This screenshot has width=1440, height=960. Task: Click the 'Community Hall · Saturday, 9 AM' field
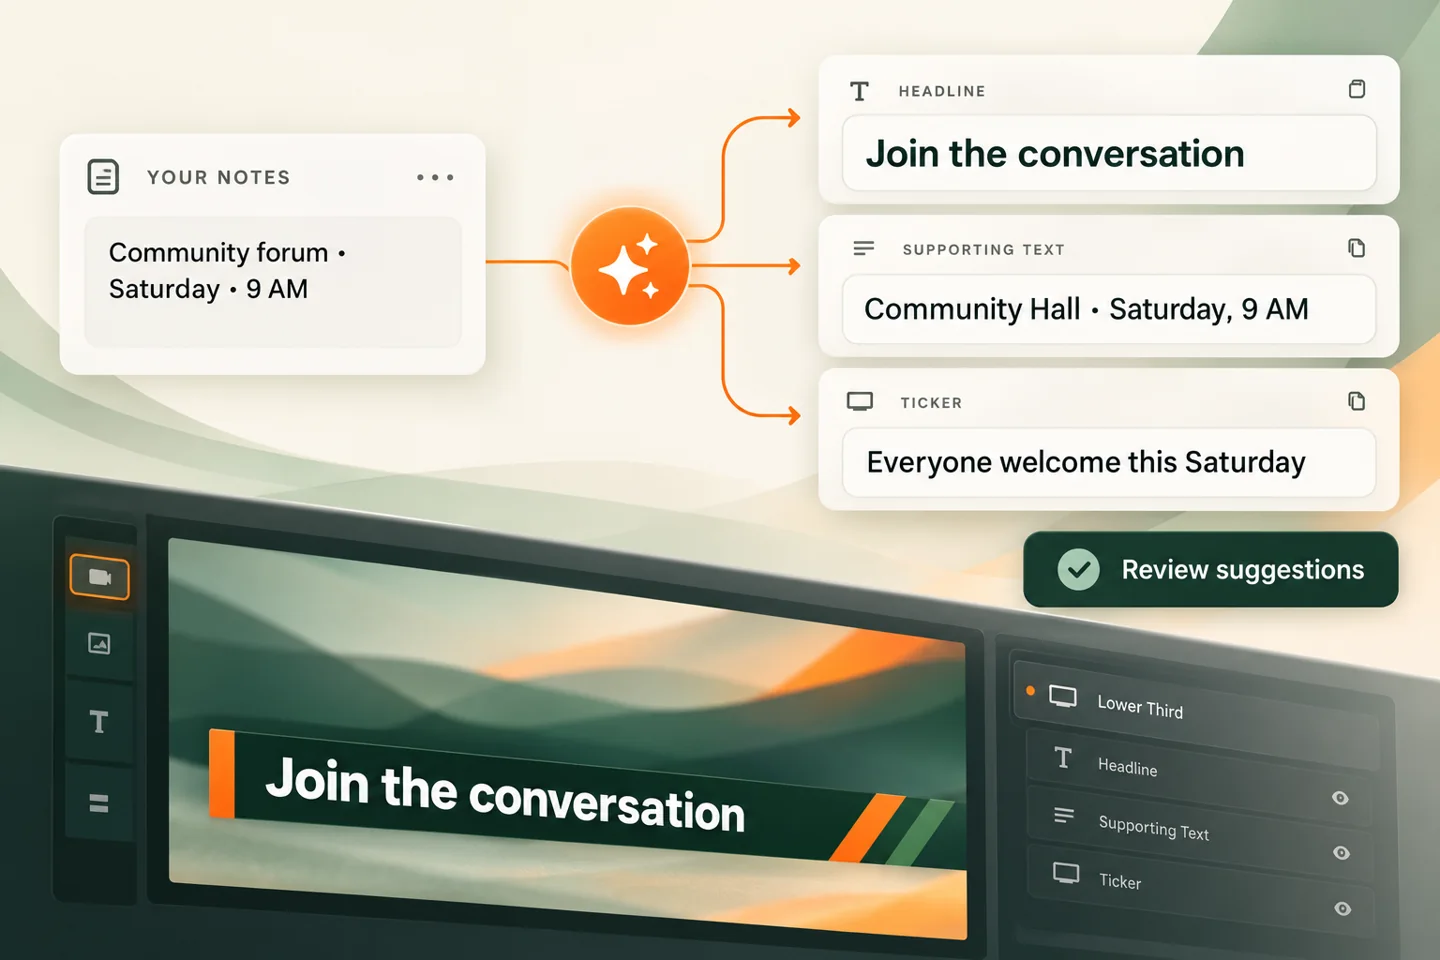click(x=1109, y=309)
